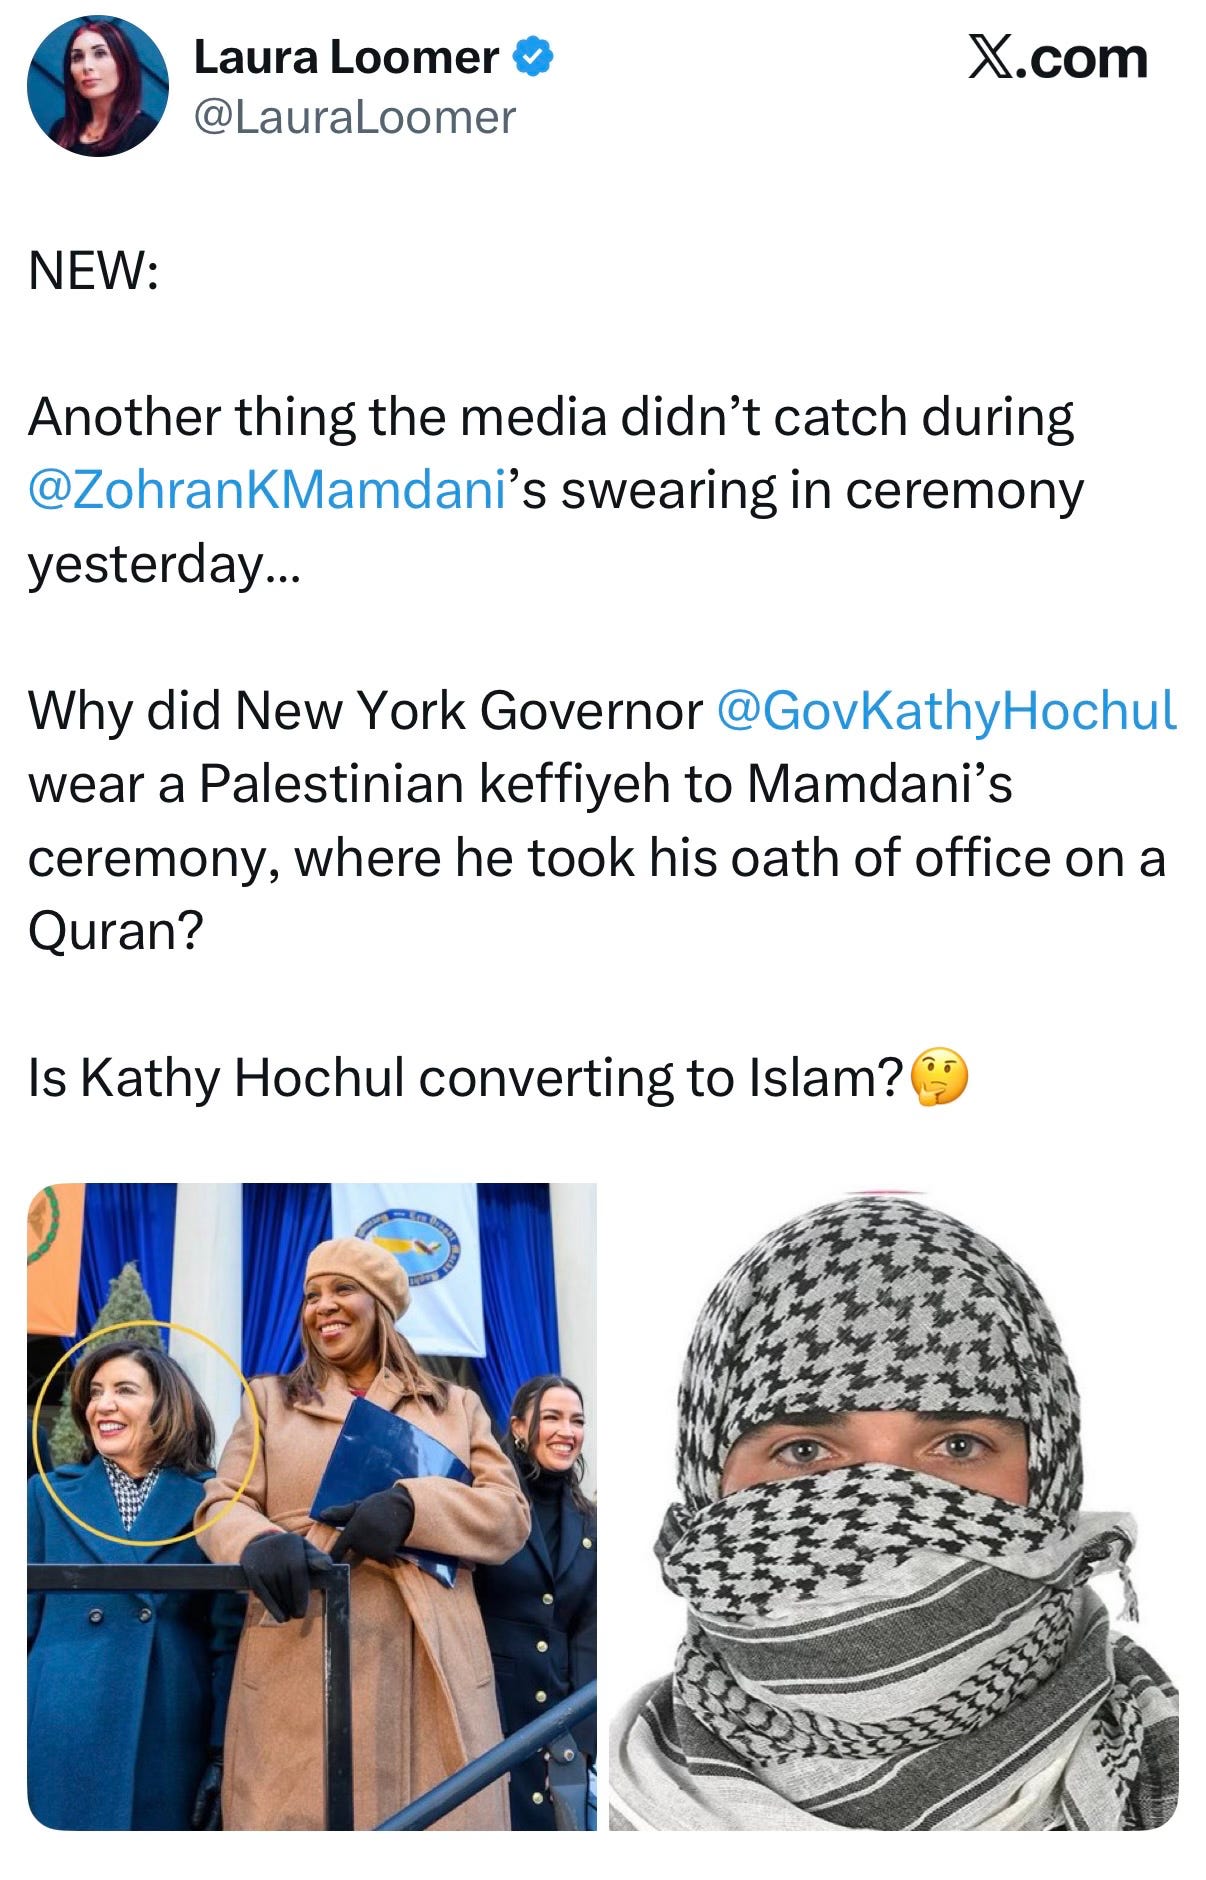Open the @GovKathyHochul mention link
Viewport: 1206px width, 1880px height.
point(946,711)
